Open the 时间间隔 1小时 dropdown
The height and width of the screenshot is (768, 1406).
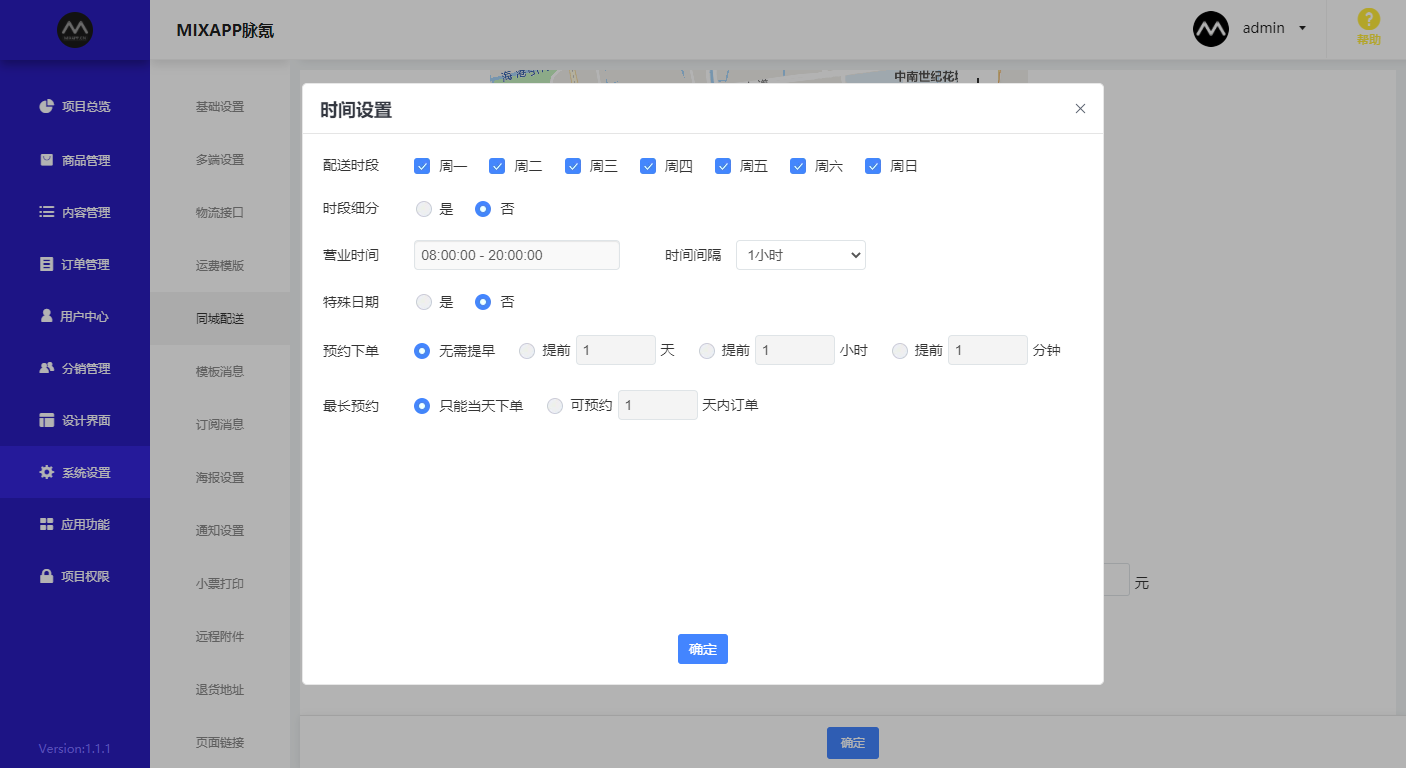(801, 255)
